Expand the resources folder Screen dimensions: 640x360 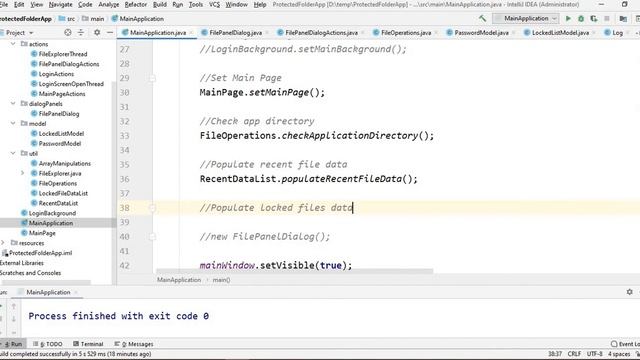3,243
